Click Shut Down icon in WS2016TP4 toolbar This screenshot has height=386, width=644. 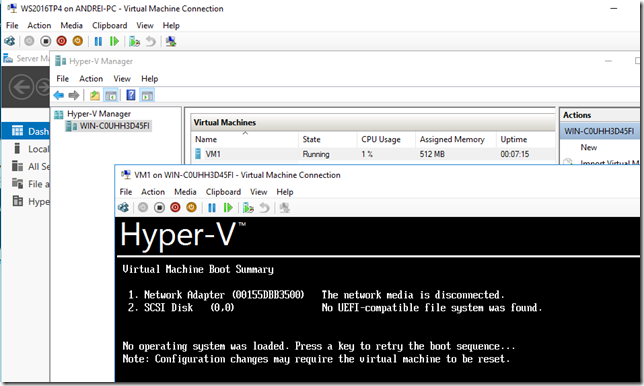[61, 41]
